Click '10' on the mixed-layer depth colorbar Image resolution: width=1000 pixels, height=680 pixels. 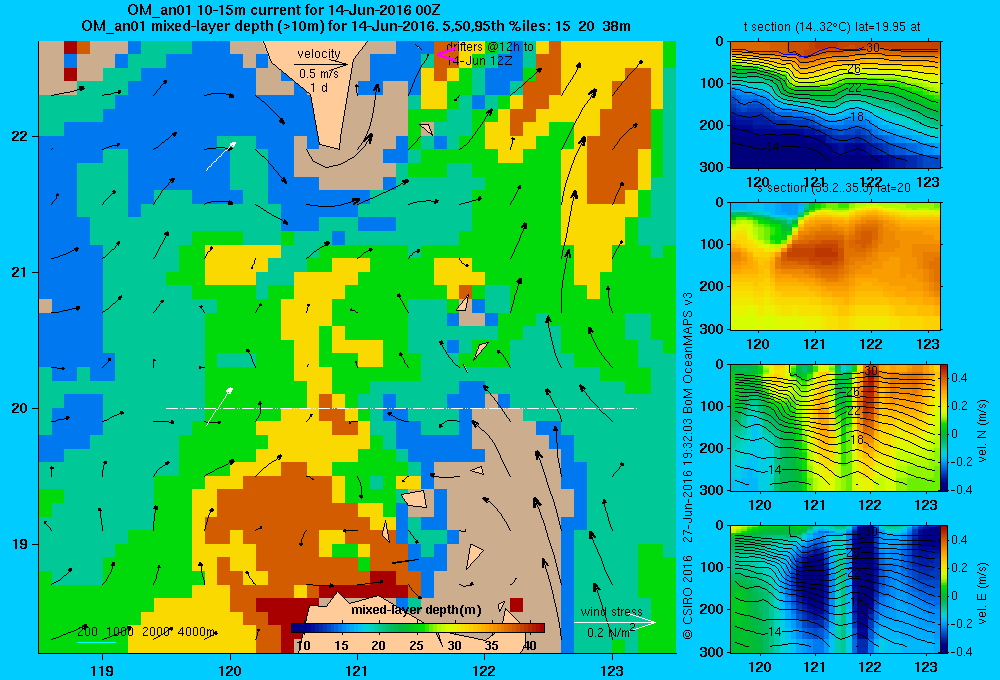(x=304, y=646)
